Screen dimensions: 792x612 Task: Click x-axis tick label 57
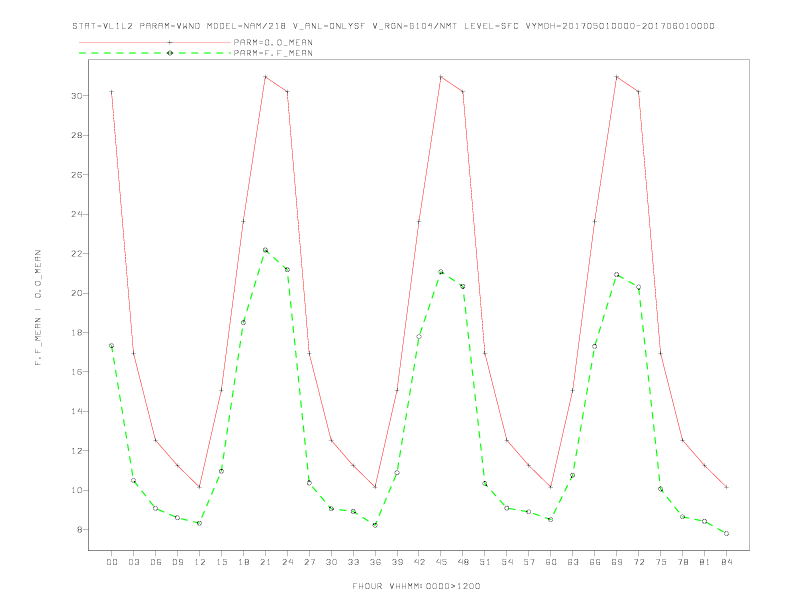[x=529, y=562]
